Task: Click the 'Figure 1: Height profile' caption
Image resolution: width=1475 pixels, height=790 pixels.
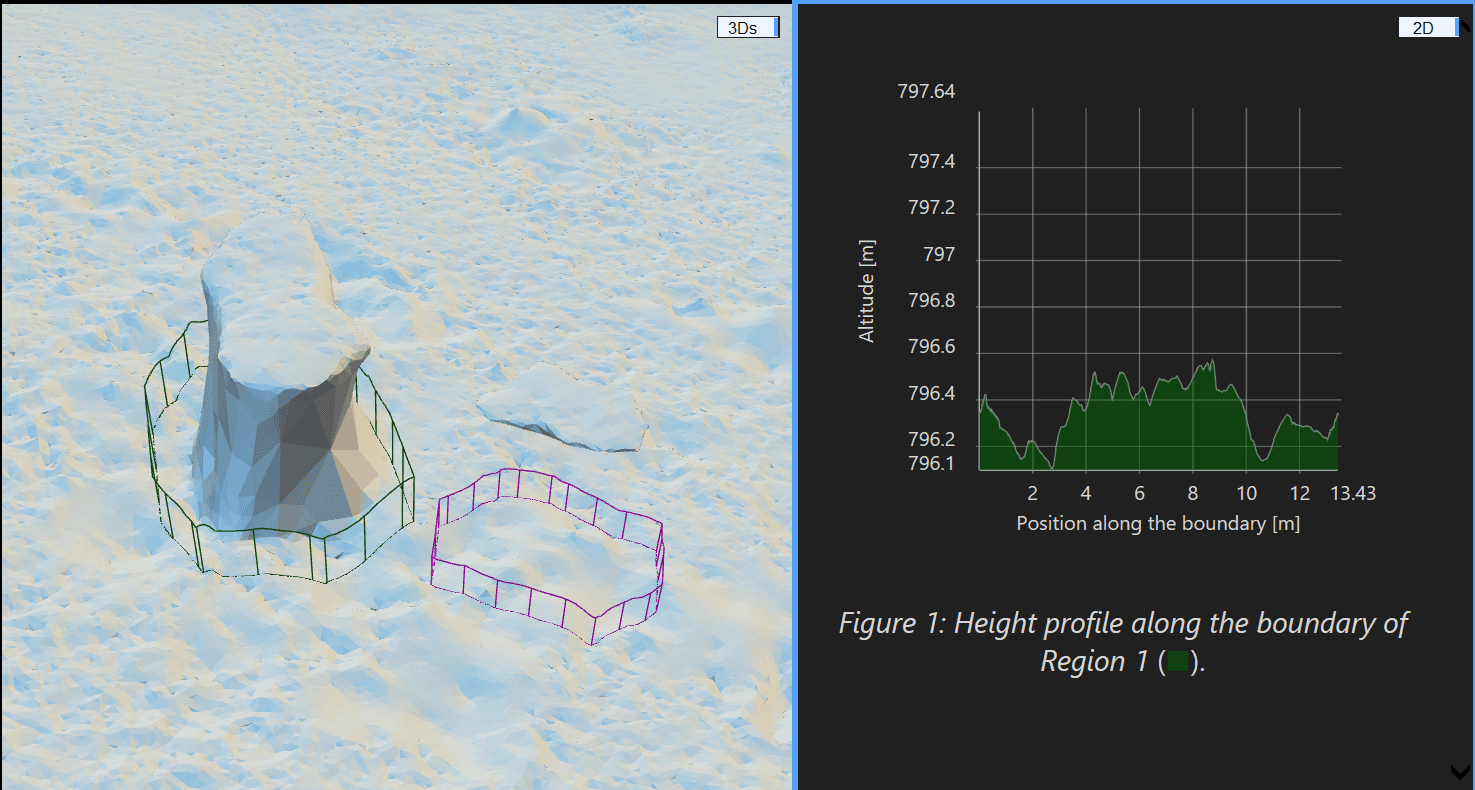Action: click(x=1123, y=642)
